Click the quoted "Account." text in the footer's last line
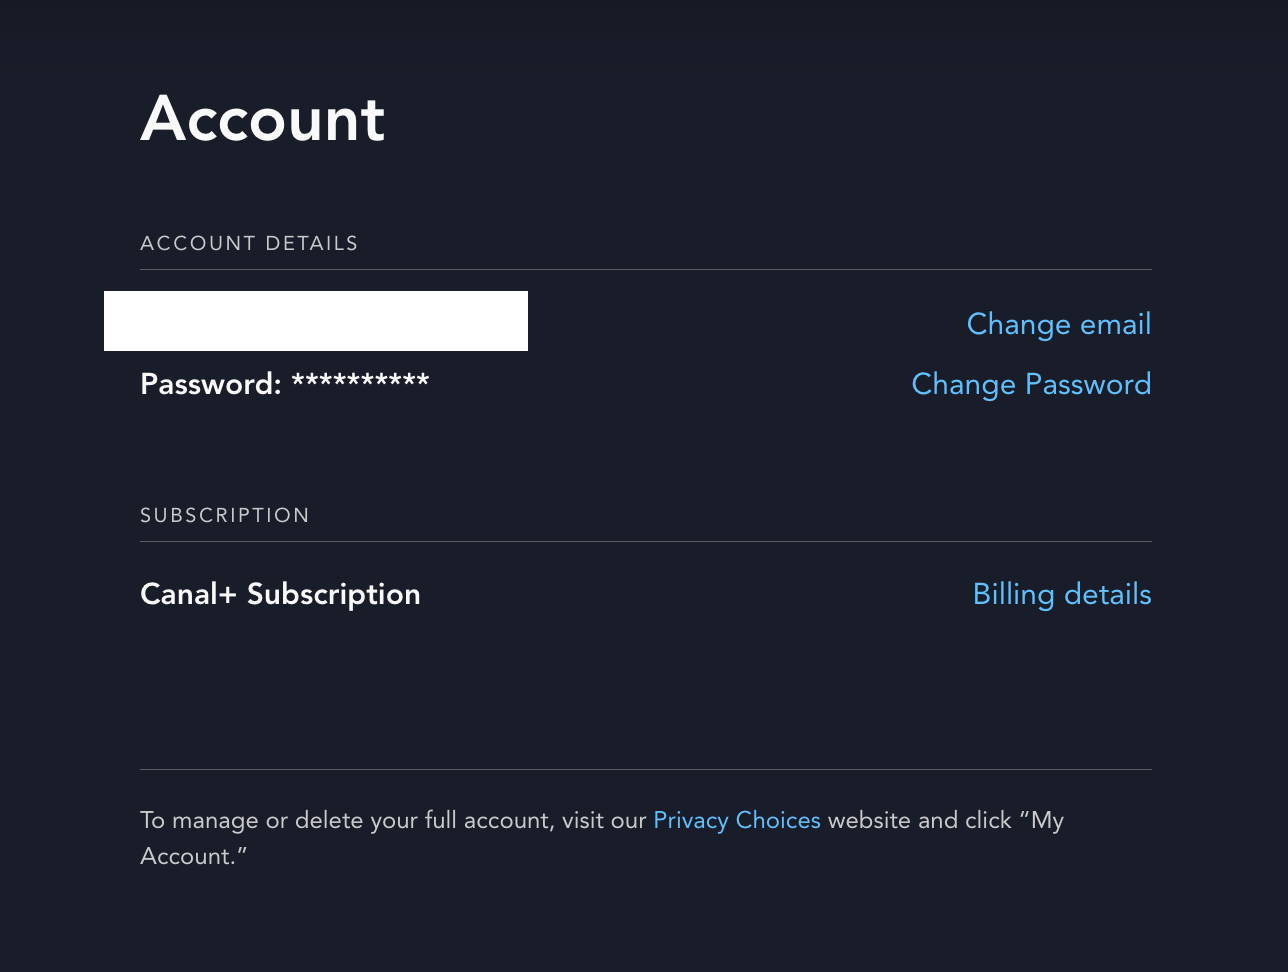 pyautogui.click(x=194, y=856)
